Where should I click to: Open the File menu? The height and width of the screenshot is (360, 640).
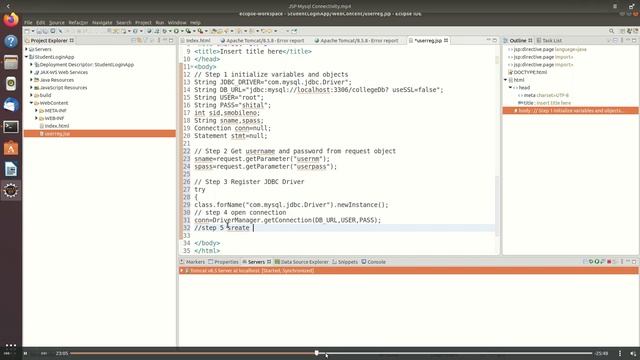tap(28, 22)
